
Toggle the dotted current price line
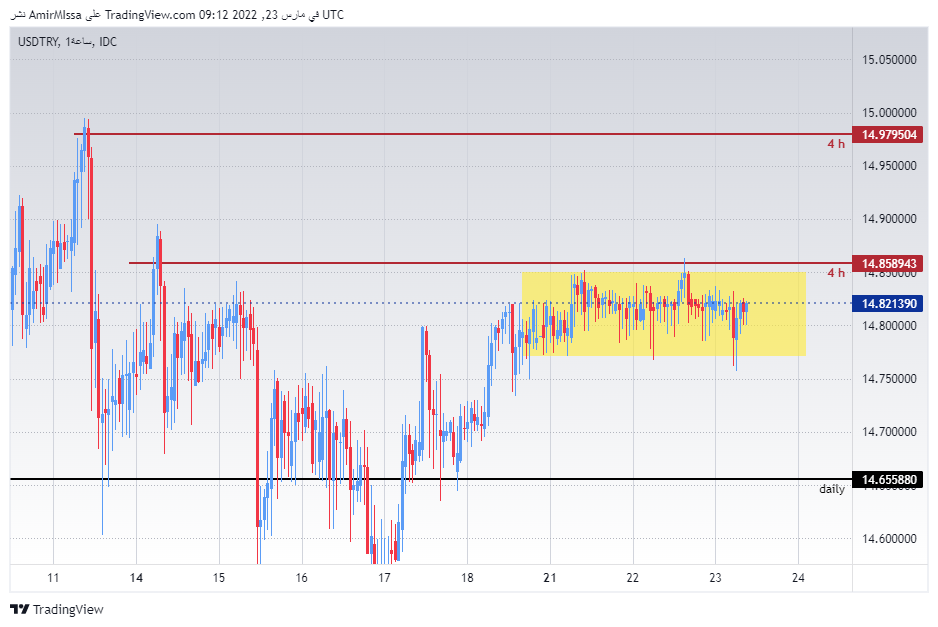tap(450, 303)
